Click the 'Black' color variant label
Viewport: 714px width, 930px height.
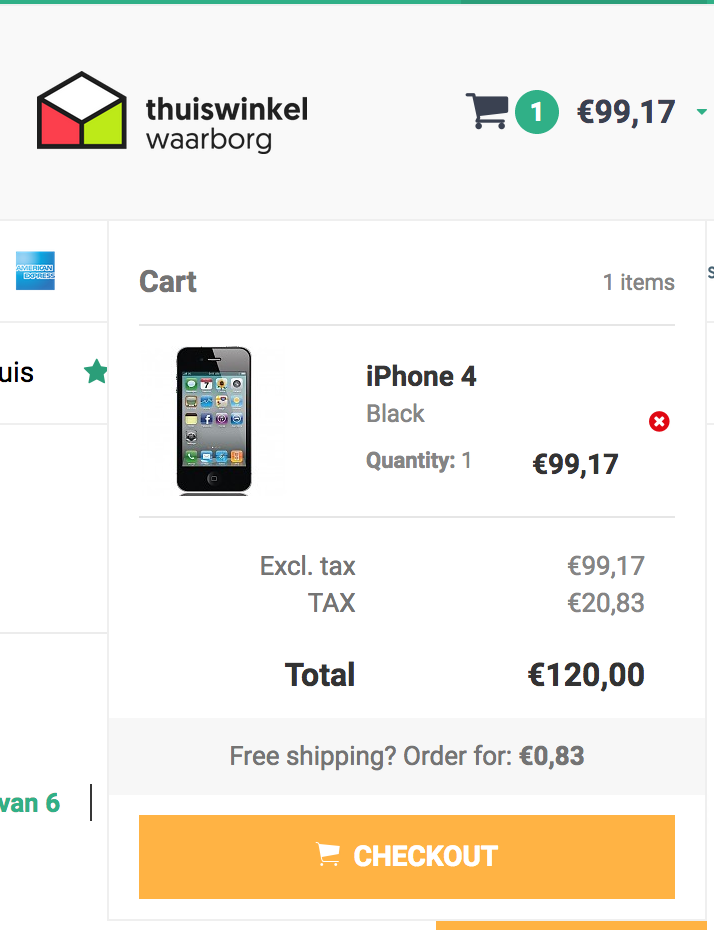pos(396,413)
